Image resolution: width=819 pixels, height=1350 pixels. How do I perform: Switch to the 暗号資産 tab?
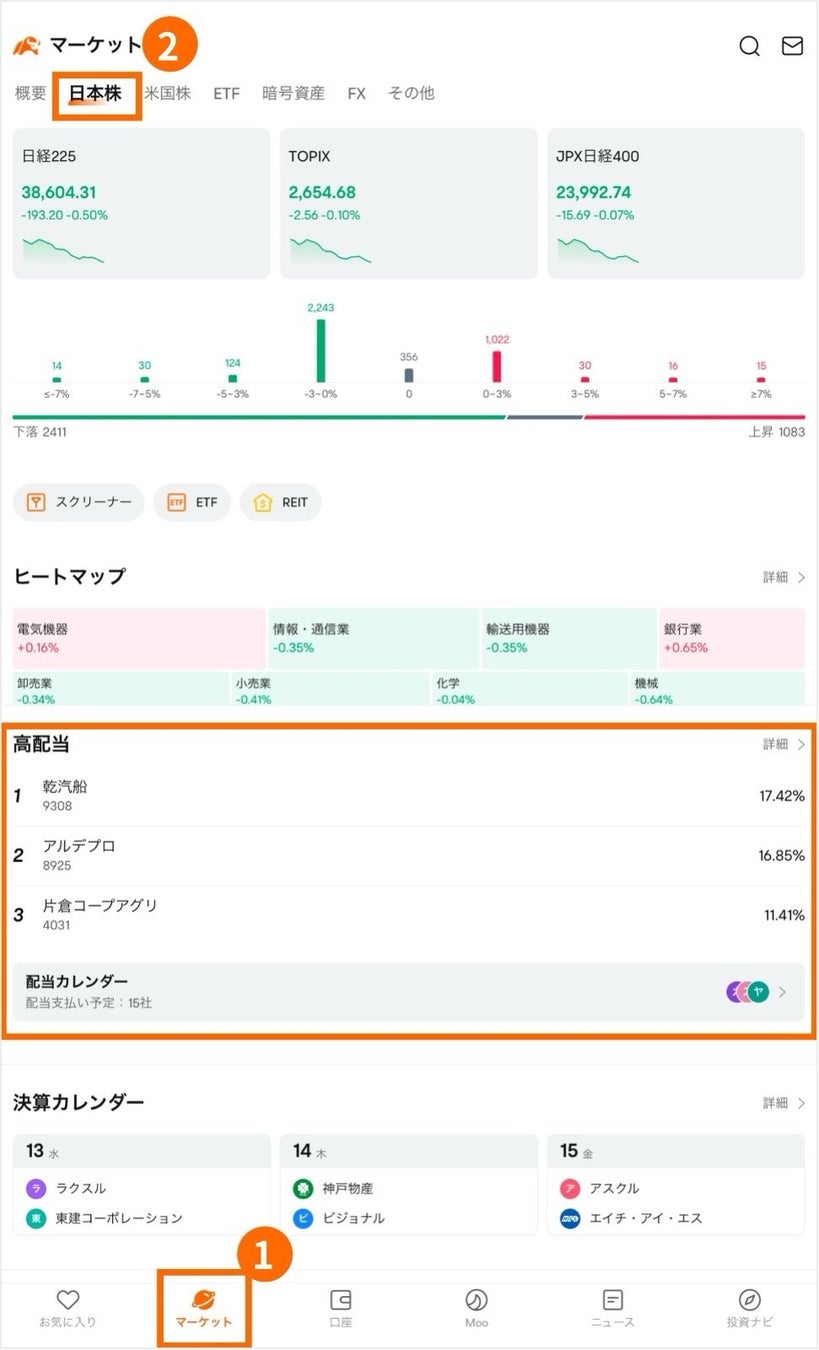[x=293, y=94]
